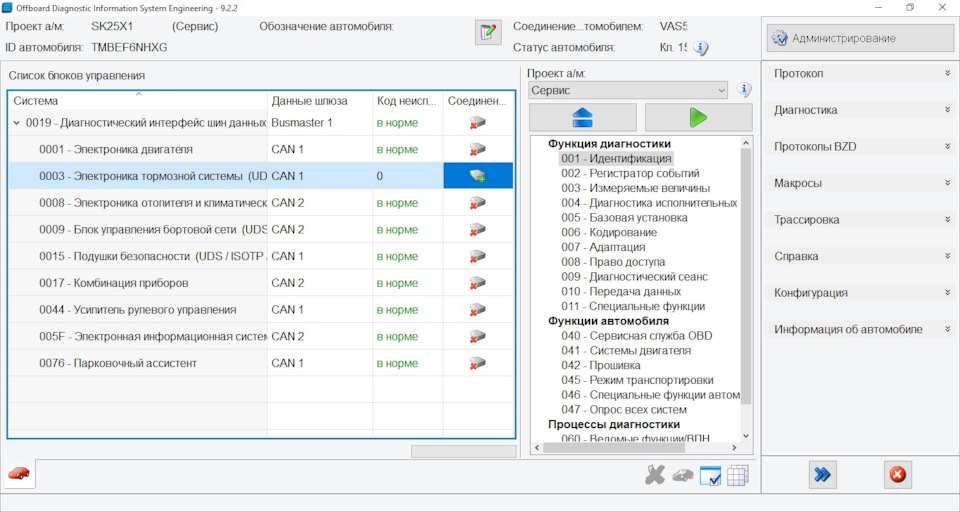Select 010 - Передача данных
This screenshot has height=512, width=960.
click(621, 292)
